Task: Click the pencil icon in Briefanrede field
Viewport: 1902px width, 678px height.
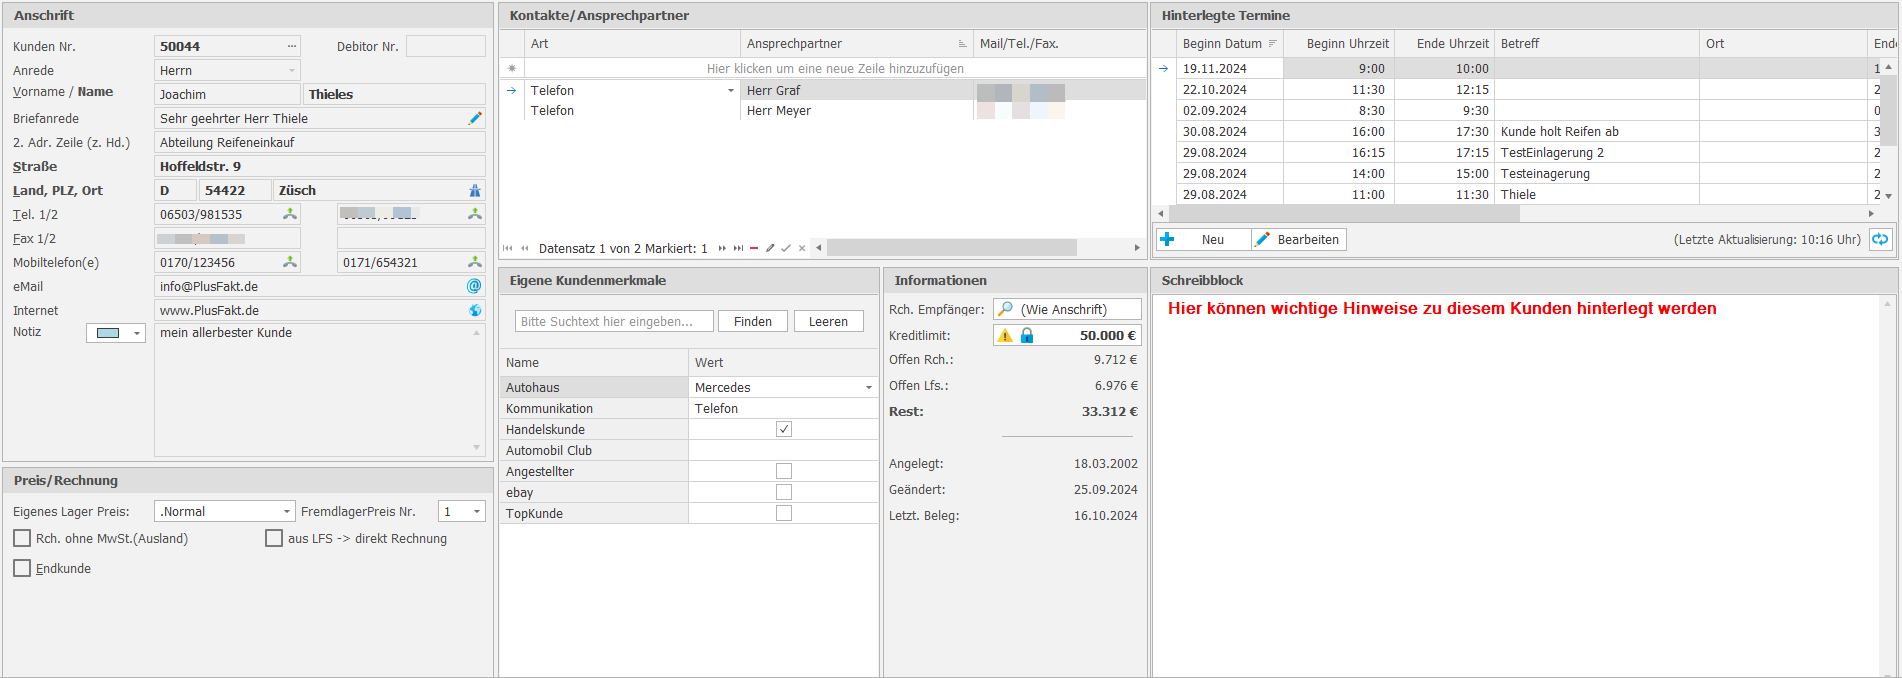Action: pos(475,118)
